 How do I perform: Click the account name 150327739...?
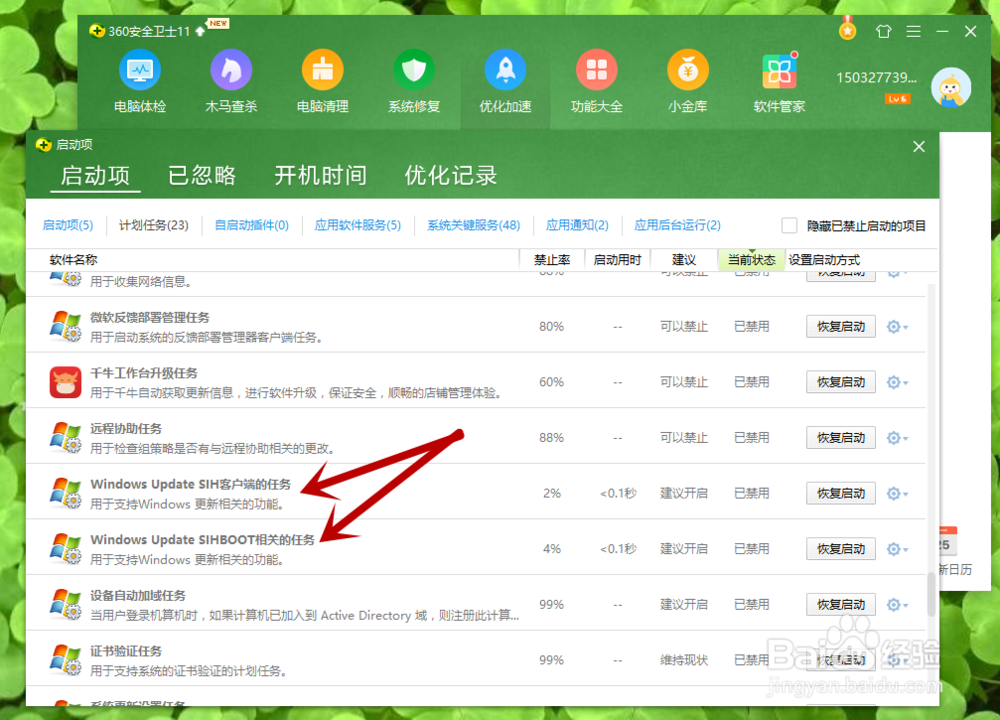tap(876, 78)
